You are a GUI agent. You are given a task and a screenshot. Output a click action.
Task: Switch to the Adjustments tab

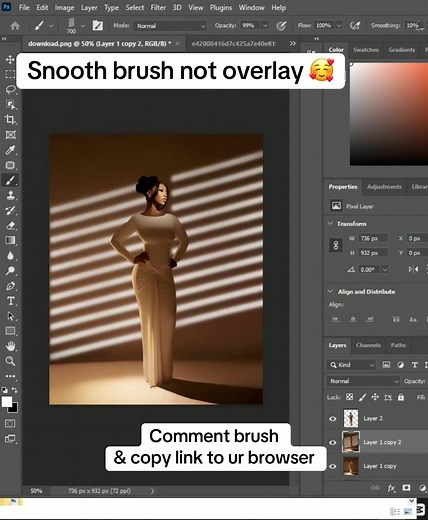(x=384, y=187)
